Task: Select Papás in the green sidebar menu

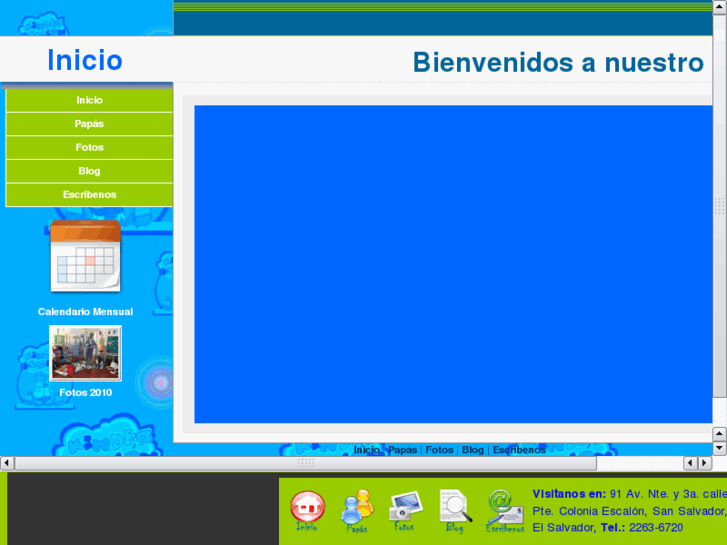Action: pyautogui.click(x=89, y=124)
